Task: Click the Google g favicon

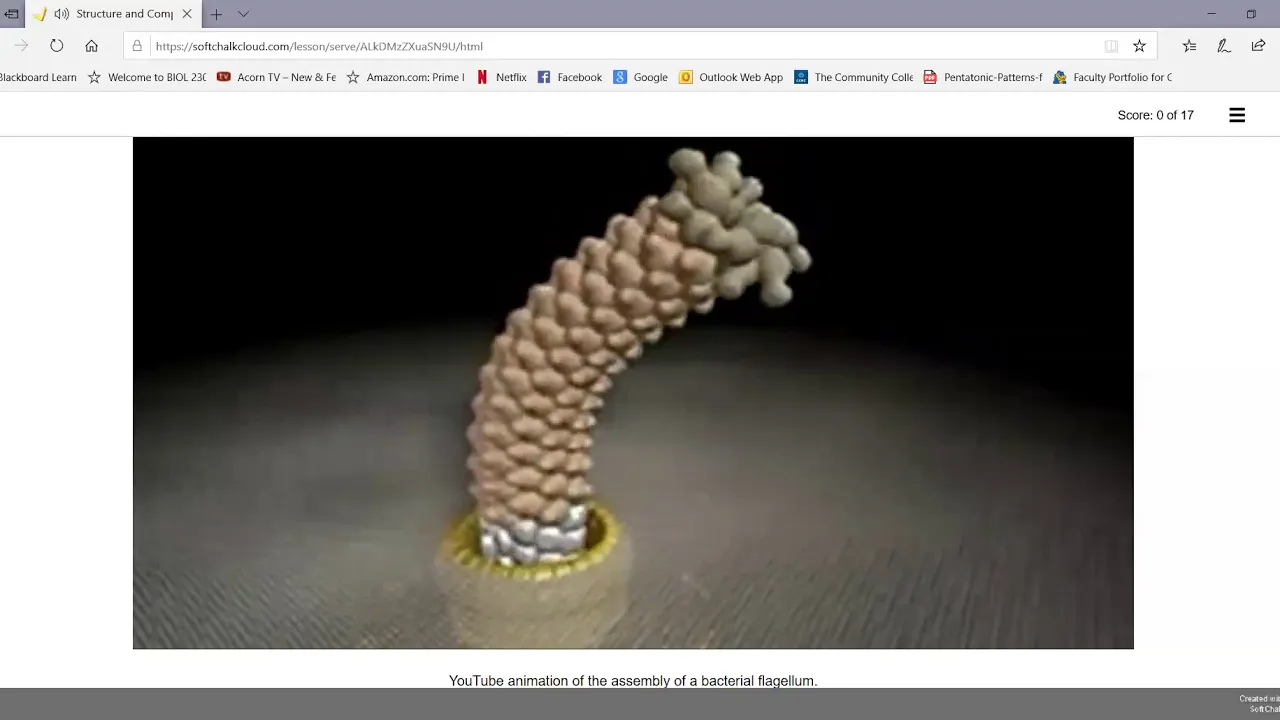Action: click(x=620, y=77)
